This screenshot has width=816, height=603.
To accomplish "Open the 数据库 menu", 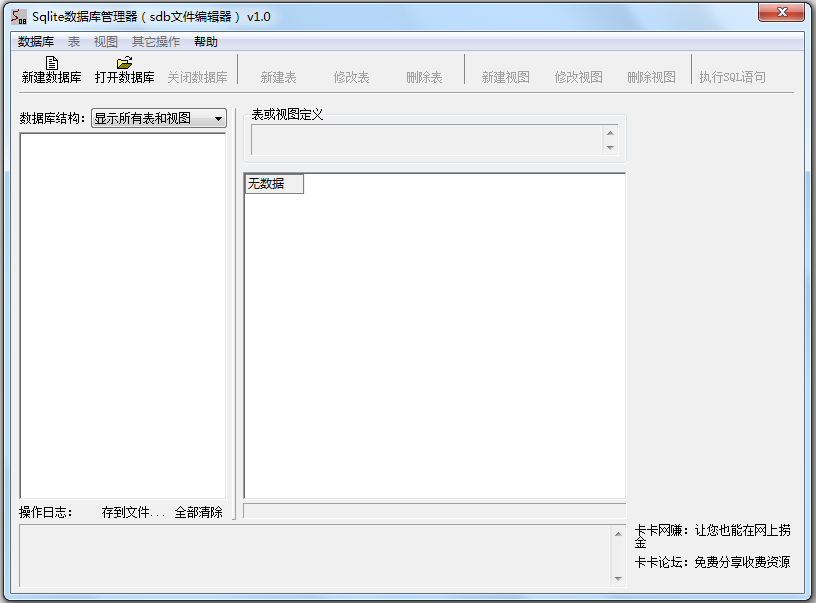I will click(36, 42).
